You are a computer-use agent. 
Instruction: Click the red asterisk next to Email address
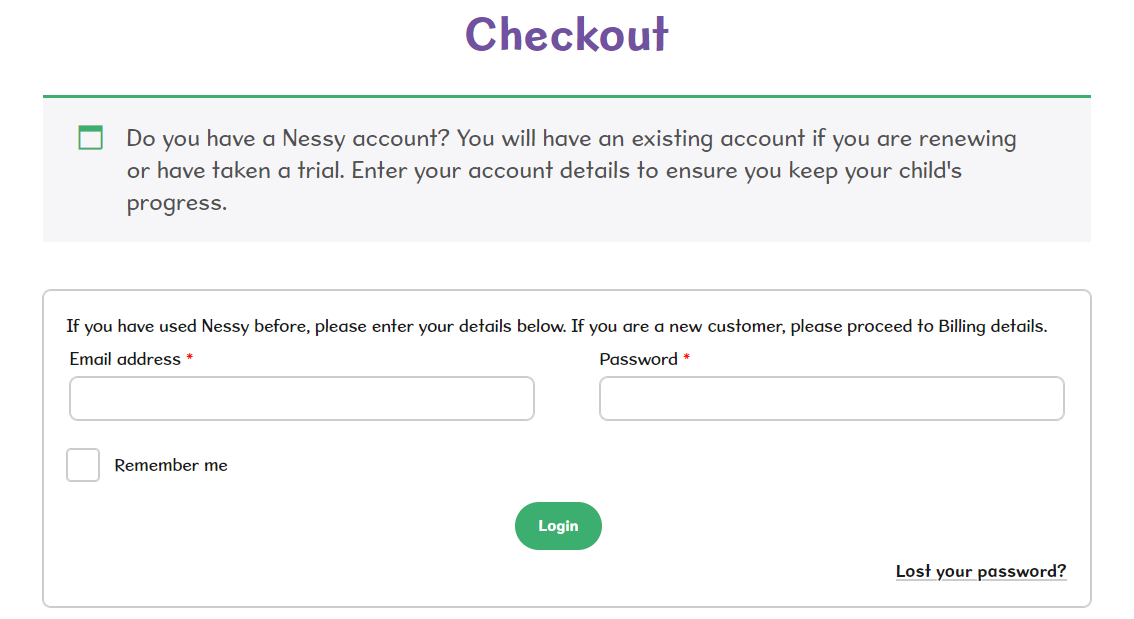point(188,357)
